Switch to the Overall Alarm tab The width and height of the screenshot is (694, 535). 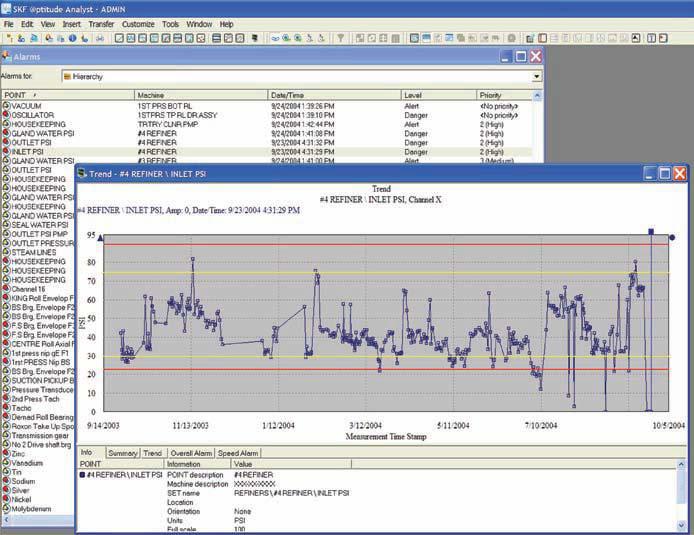[x=191, y=453]
